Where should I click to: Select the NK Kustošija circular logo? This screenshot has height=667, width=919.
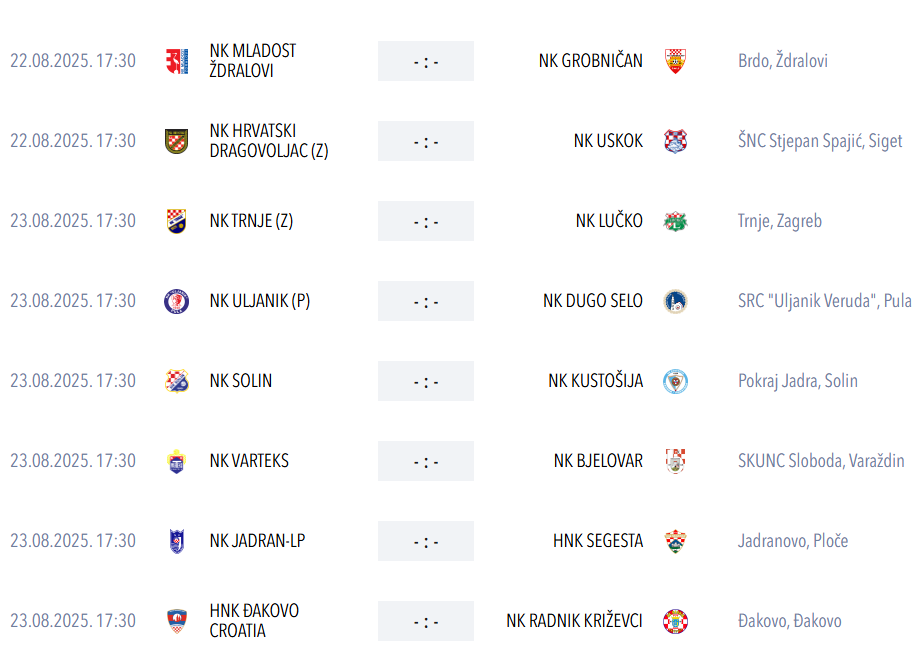675,382
